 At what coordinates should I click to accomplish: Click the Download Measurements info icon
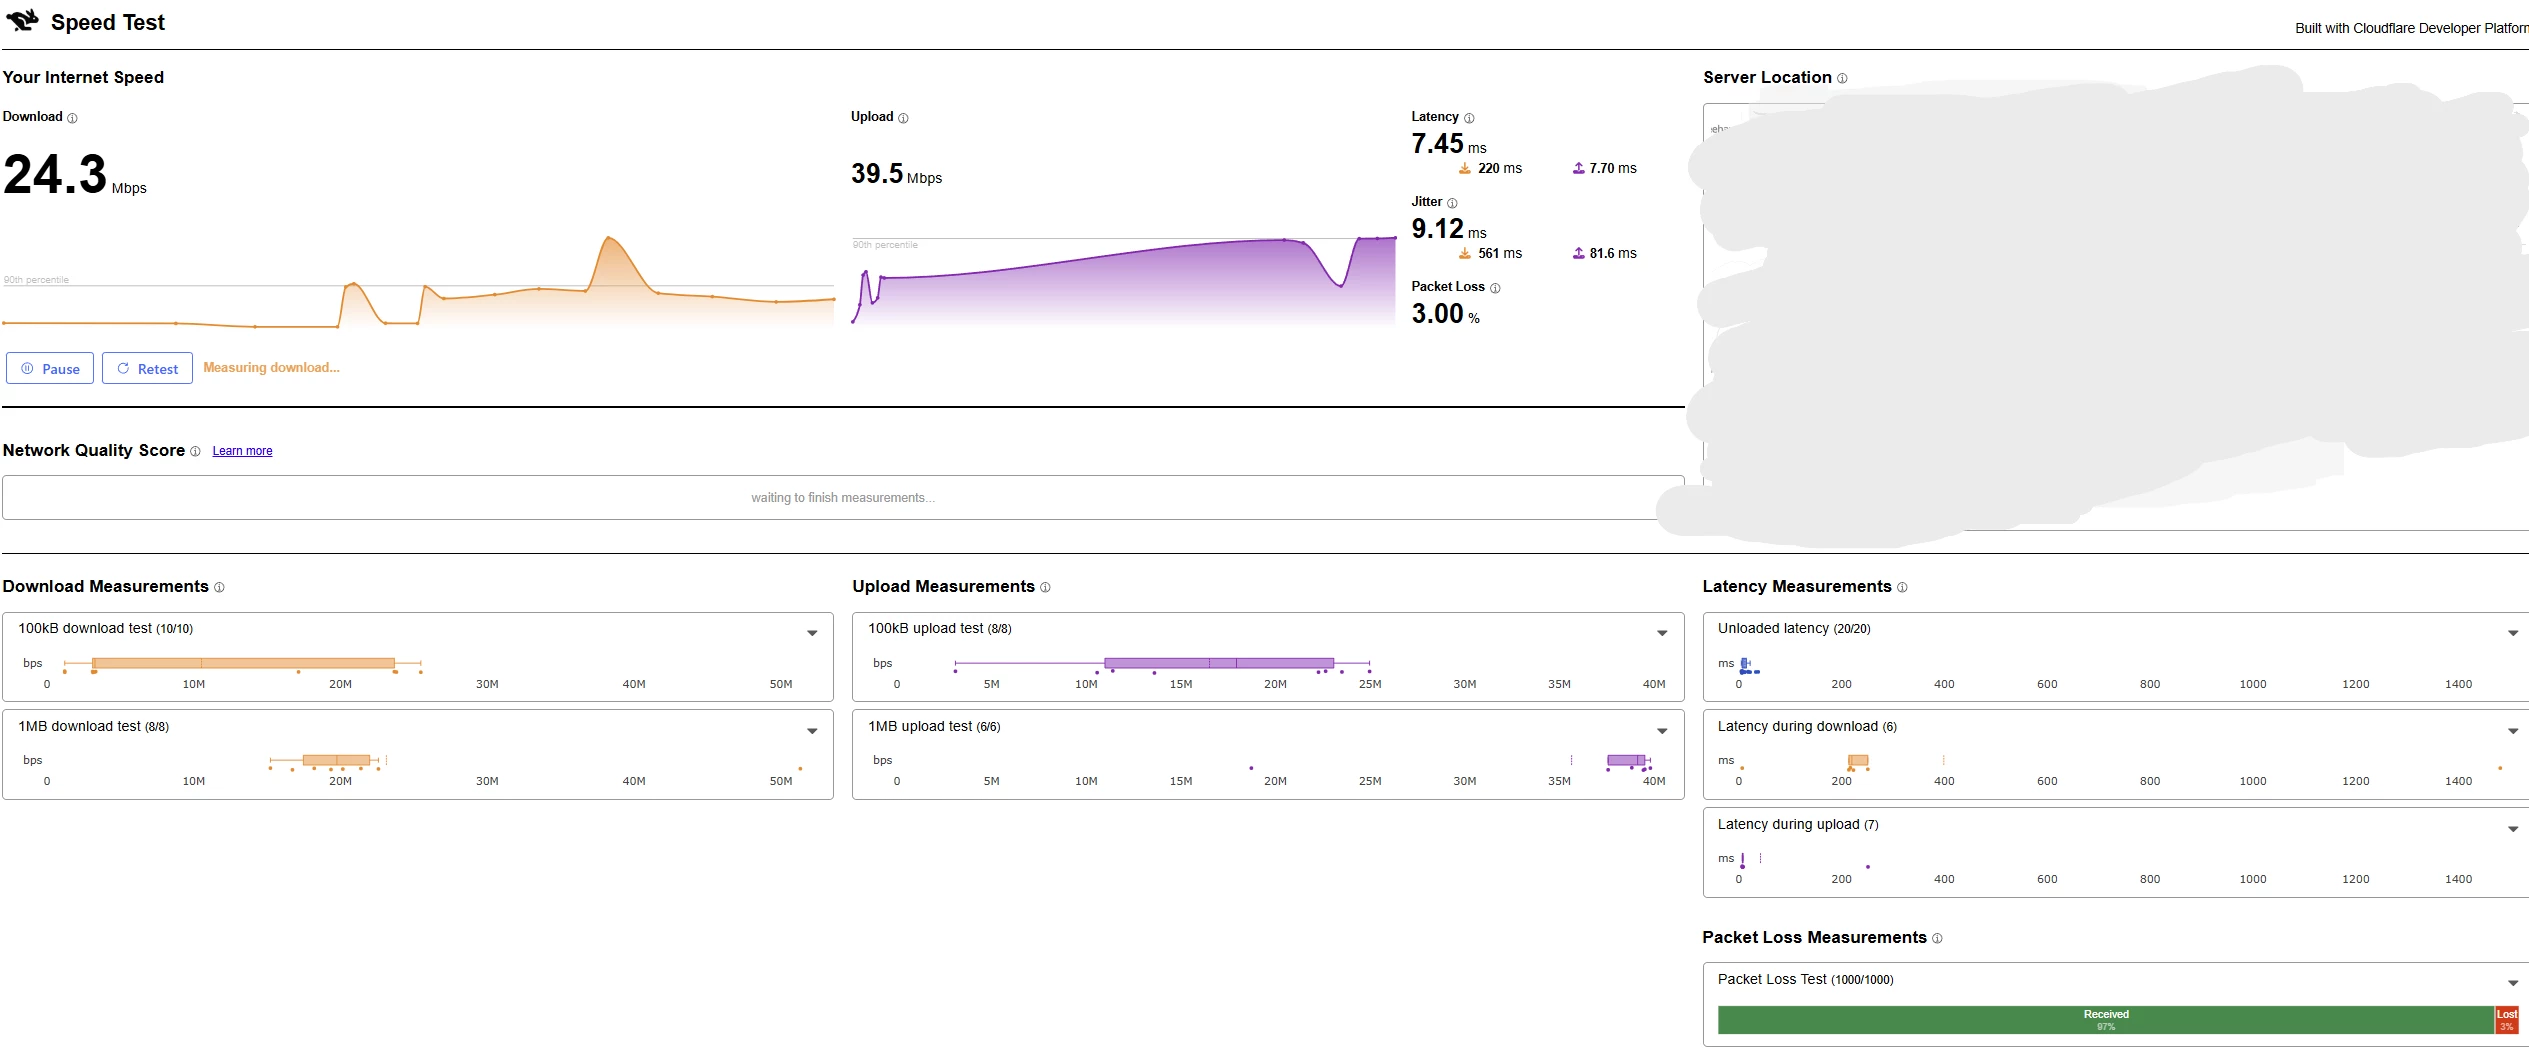tap(219, 587)
